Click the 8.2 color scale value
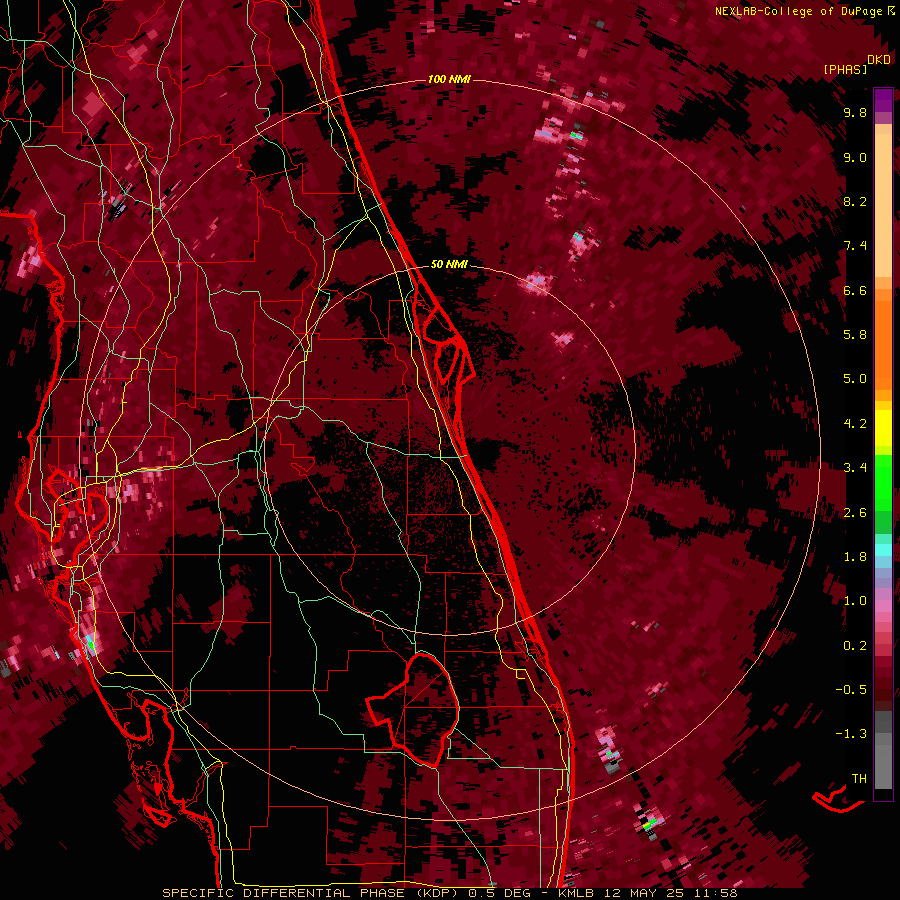The image size is (900, 900). tap(855, 201)
